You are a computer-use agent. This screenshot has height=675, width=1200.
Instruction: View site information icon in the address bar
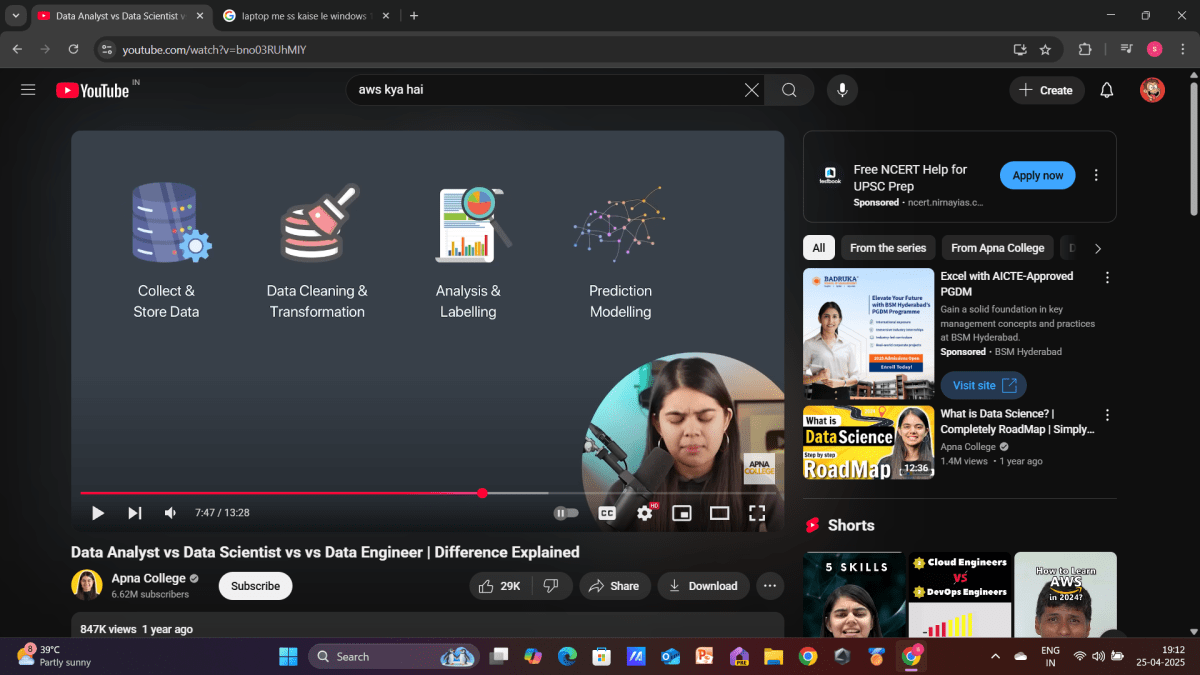click(x=108, y=49)
